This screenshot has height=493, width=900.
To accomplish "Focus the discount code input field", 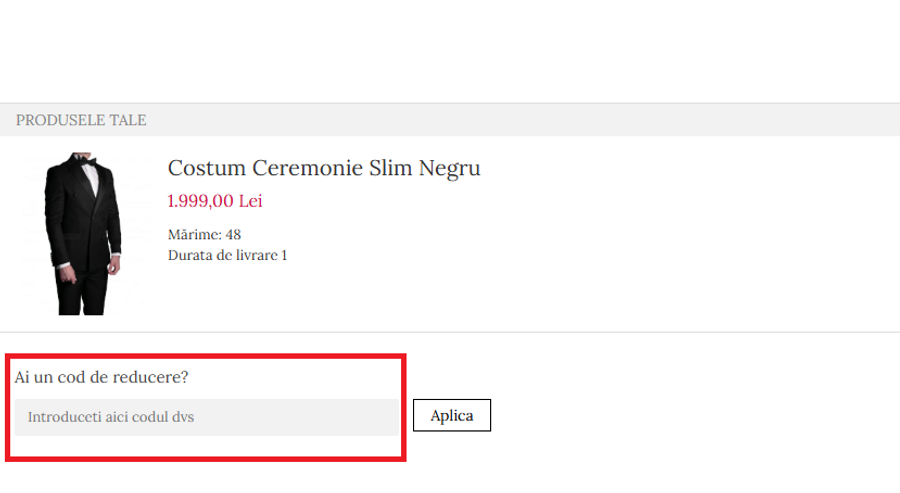I will (x=206, y=417).
